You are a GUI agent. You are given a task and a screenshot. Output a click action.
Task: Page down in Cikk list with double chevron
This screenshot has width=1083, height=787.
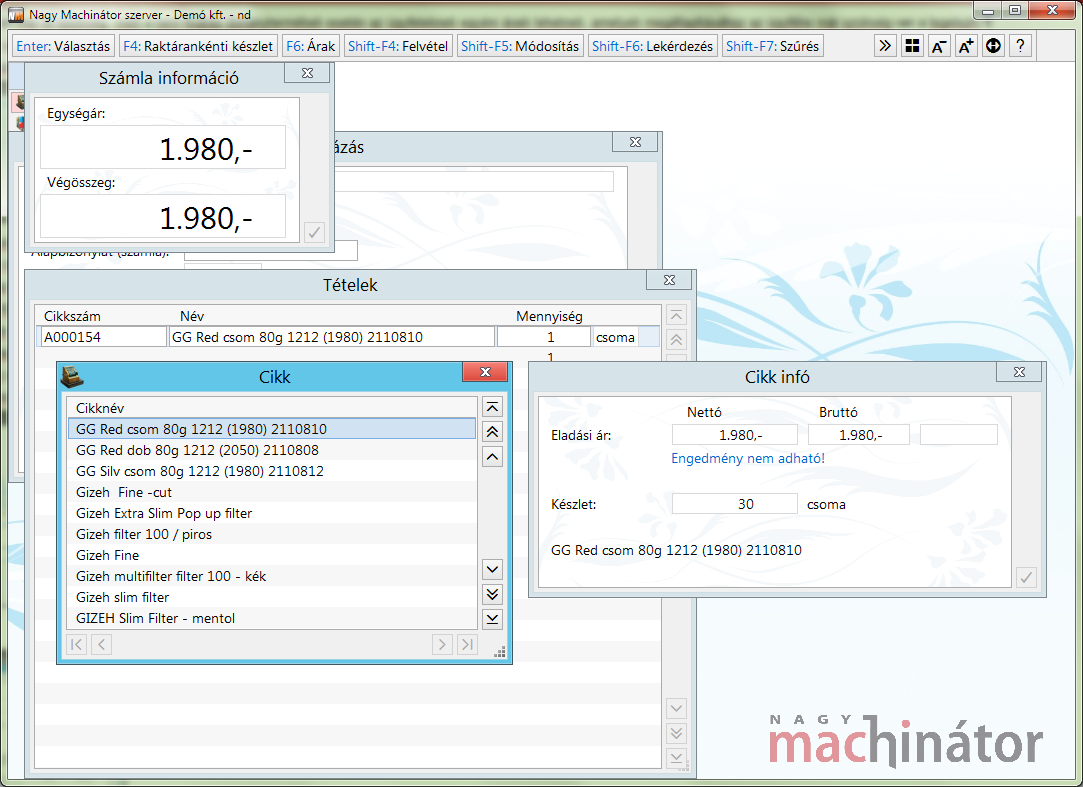tap(492, 594)
